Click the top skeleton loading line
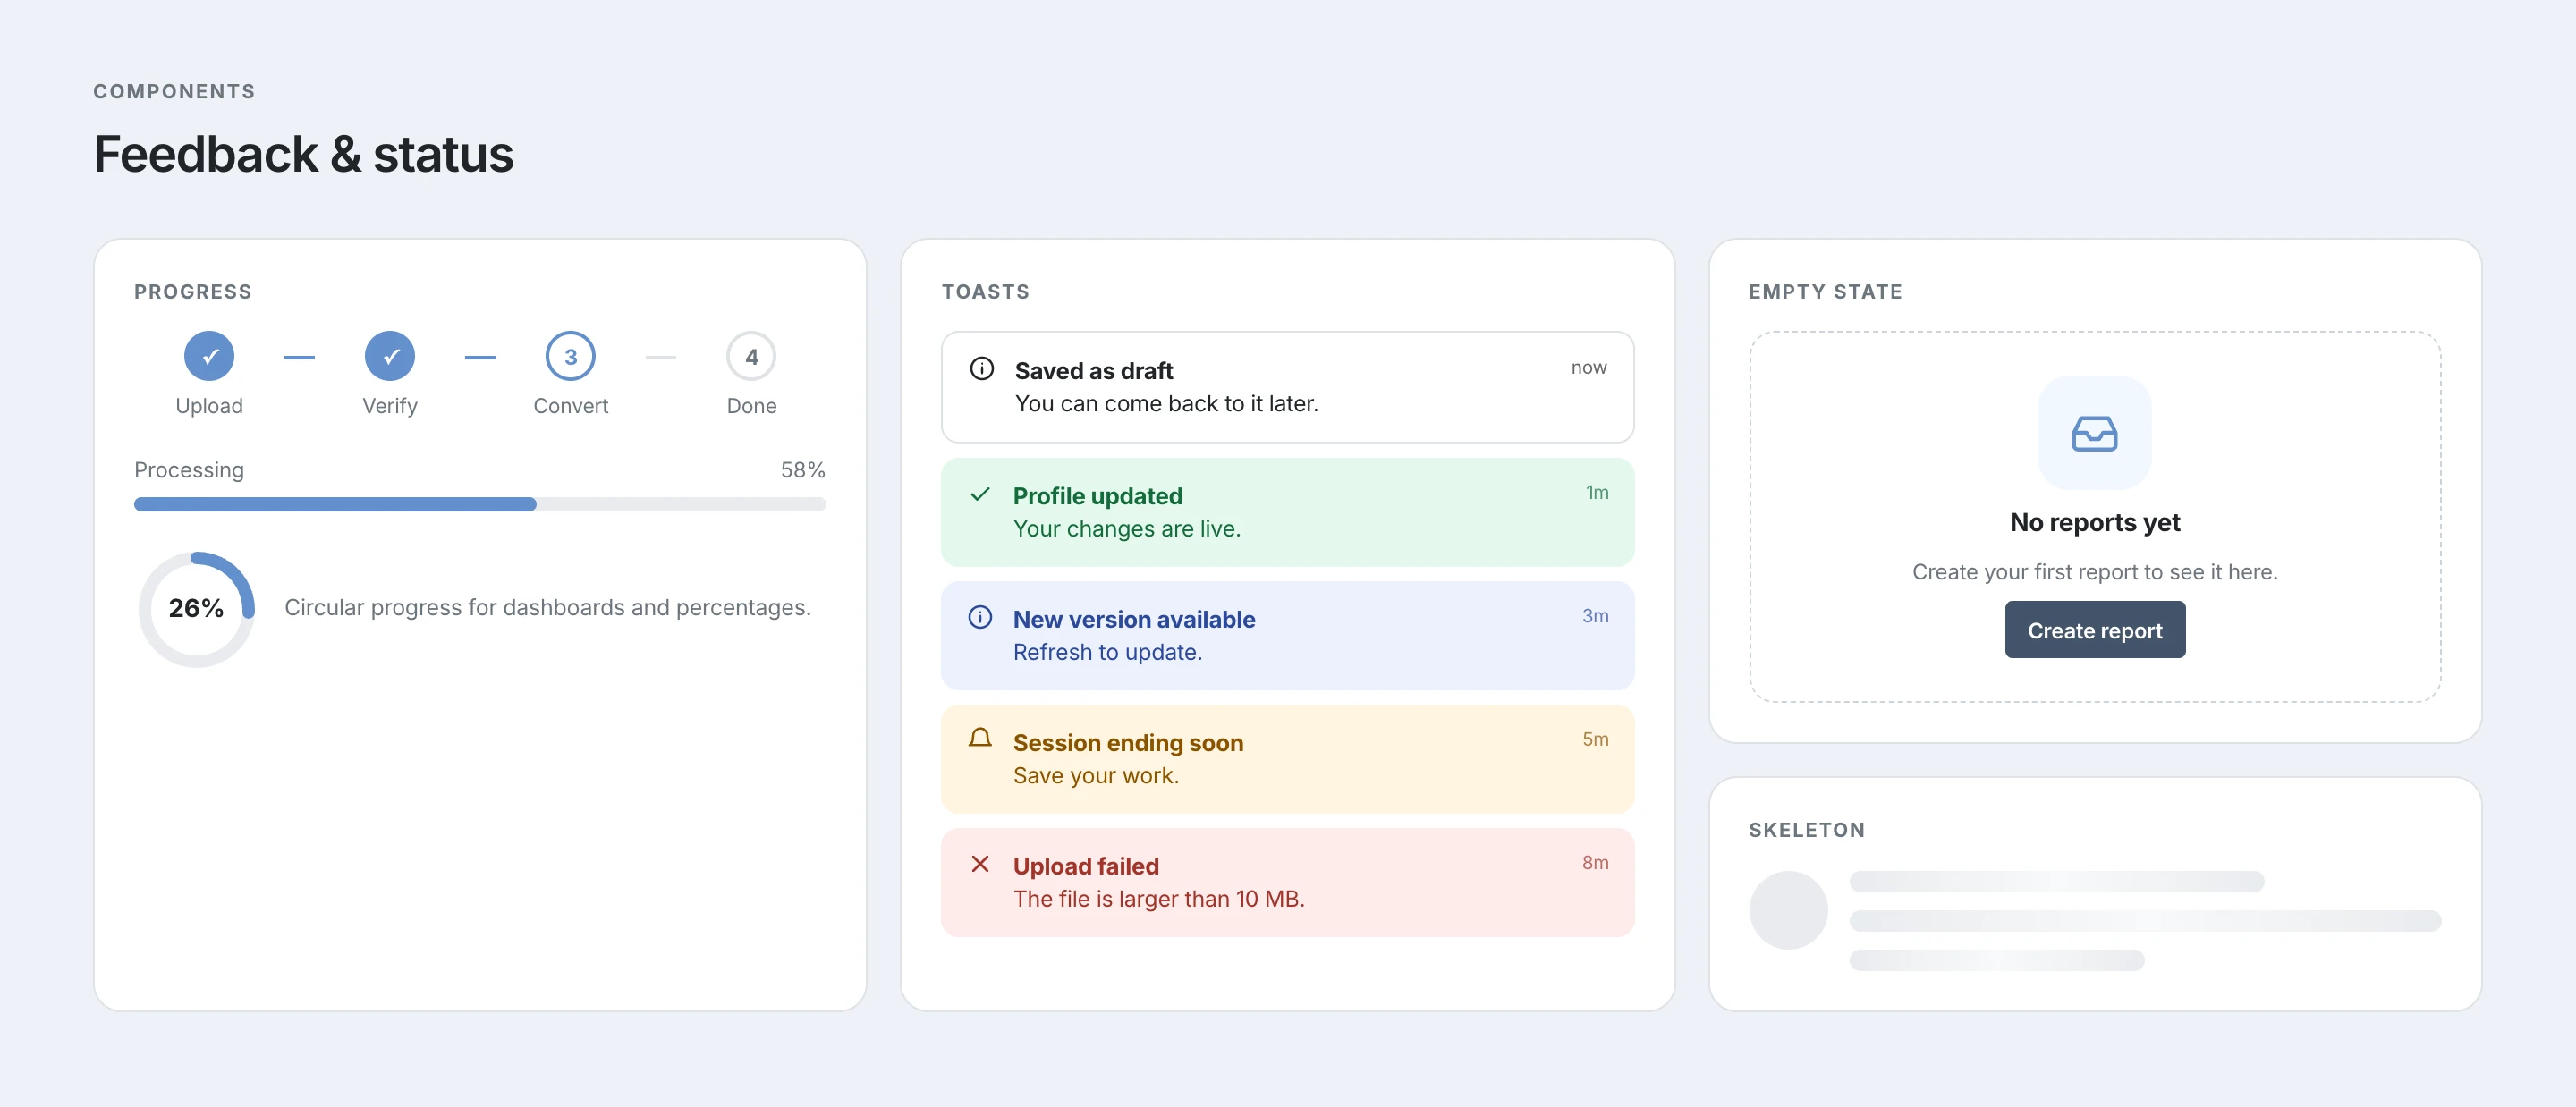Viewport: 2576px width, 1107px height. pyautogui.click(x=2056, y=881)
